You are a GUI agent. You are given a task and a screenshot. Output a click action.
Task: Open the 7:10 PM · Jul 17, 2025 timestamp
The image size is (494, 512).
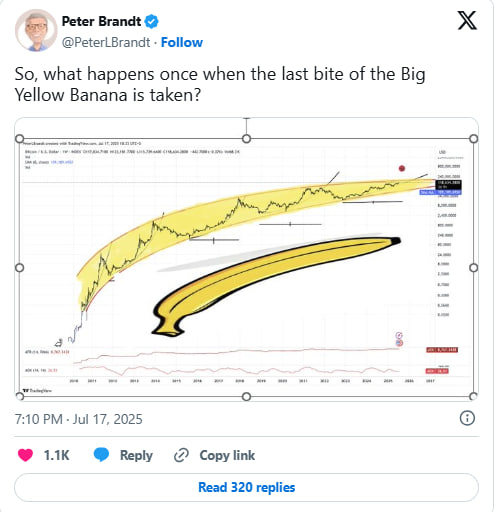tap(79, 419)
